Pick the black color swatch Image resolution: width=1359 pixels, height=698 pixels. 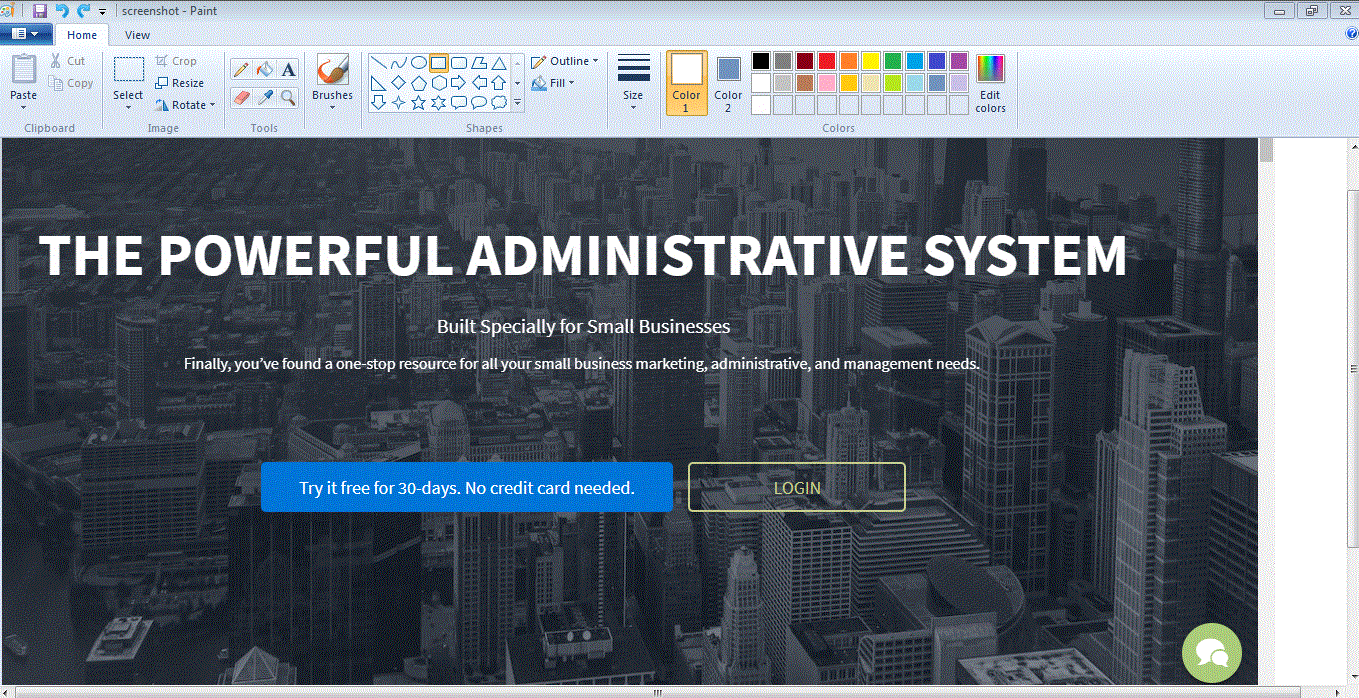(761, 61)
